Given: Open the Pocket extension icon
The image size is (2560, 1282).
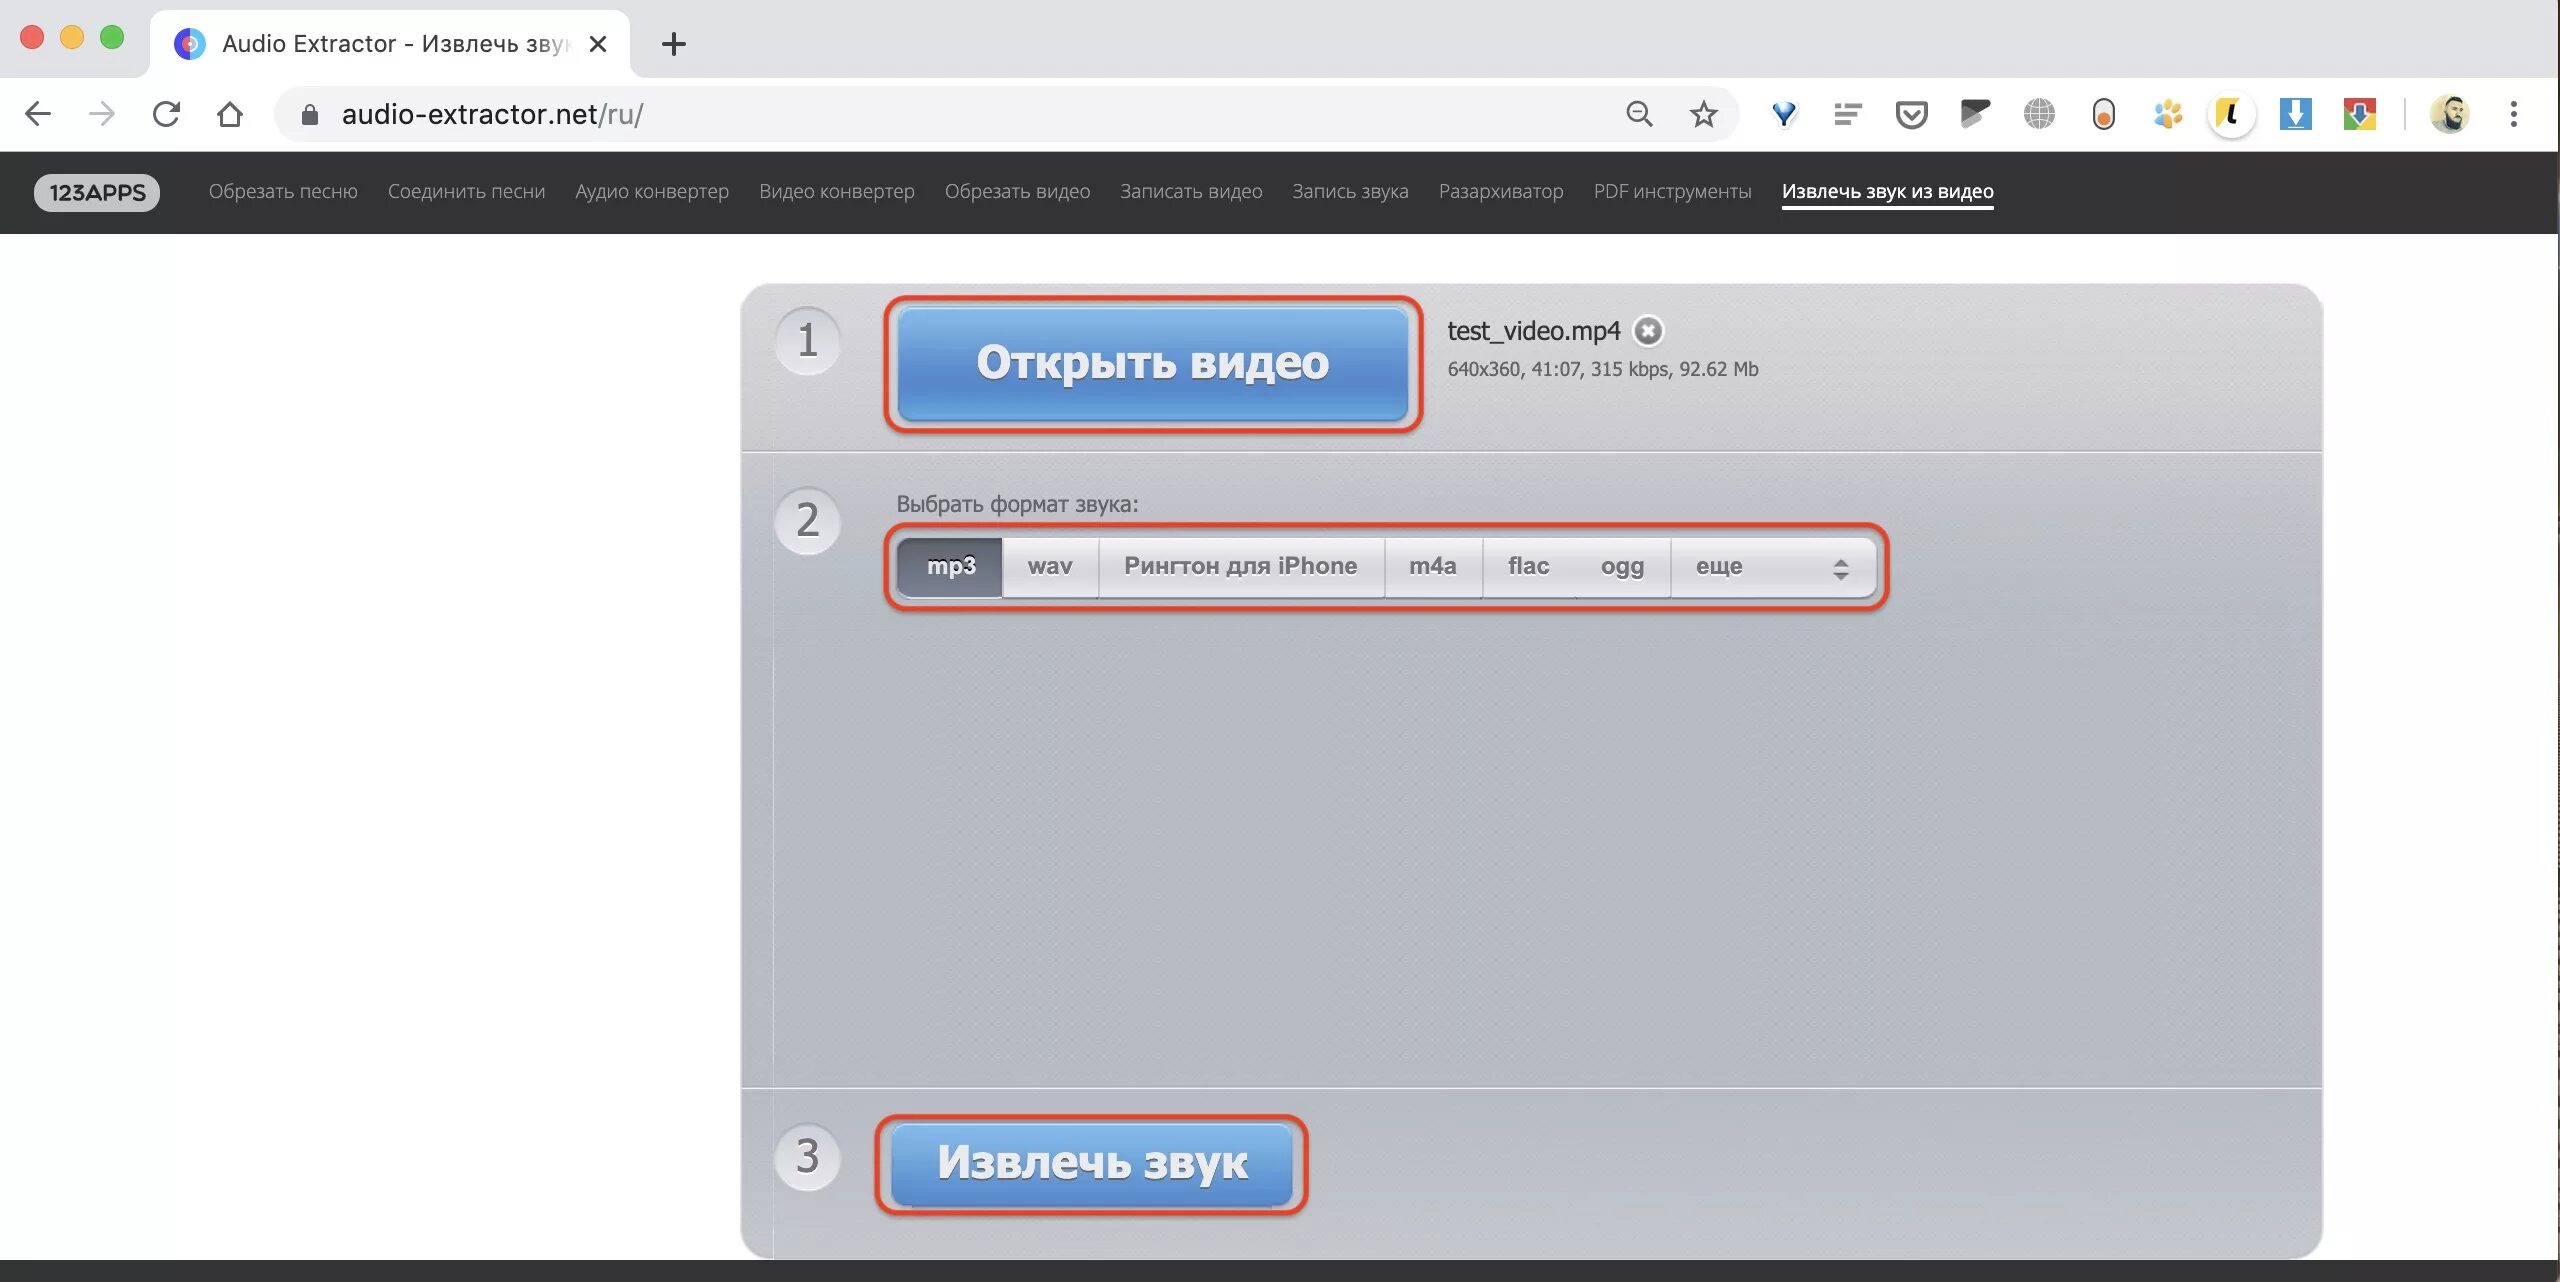Looking at the screenshot, I should click(x=1911, y=114).
